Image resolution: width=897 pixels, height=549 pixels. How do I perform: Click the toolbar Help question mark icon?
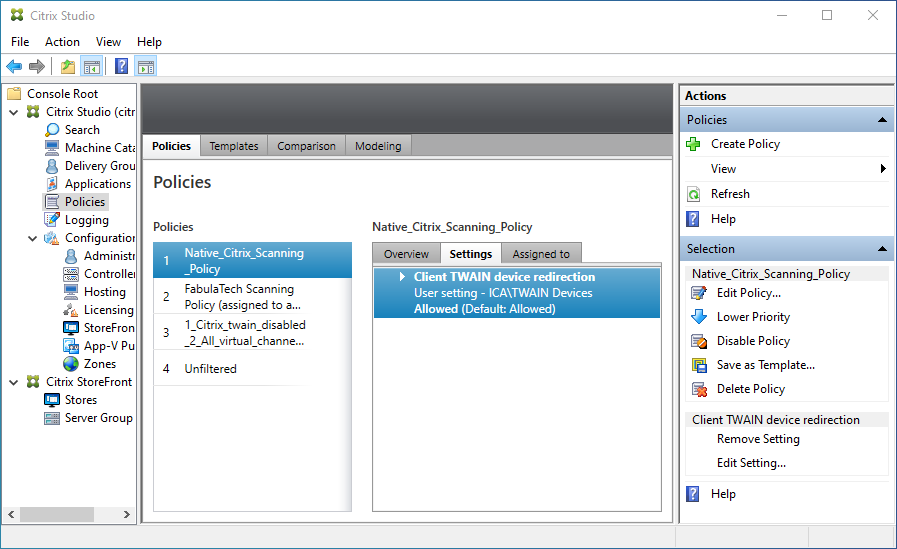[121, 66]
